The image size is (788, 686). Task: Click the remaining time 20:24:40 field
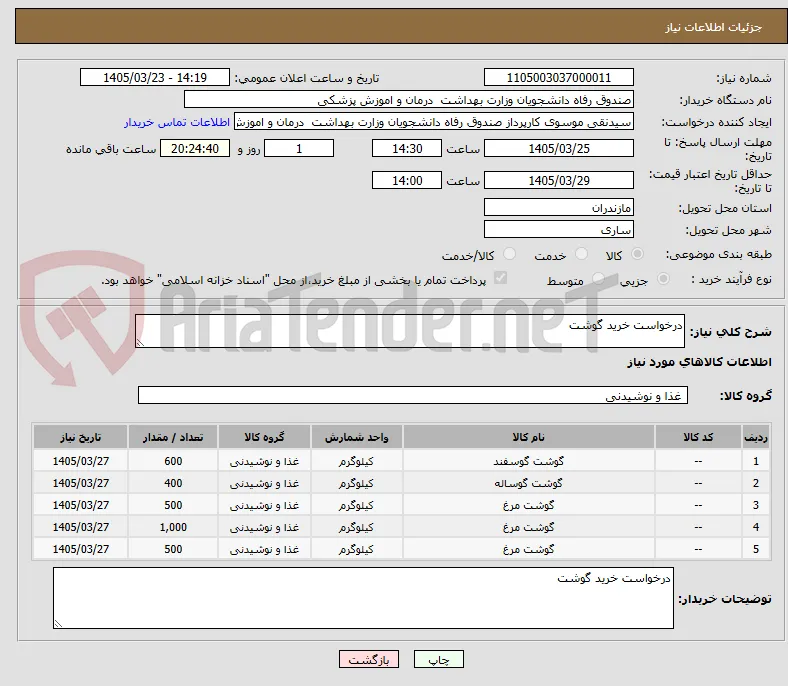pos(195,149)
